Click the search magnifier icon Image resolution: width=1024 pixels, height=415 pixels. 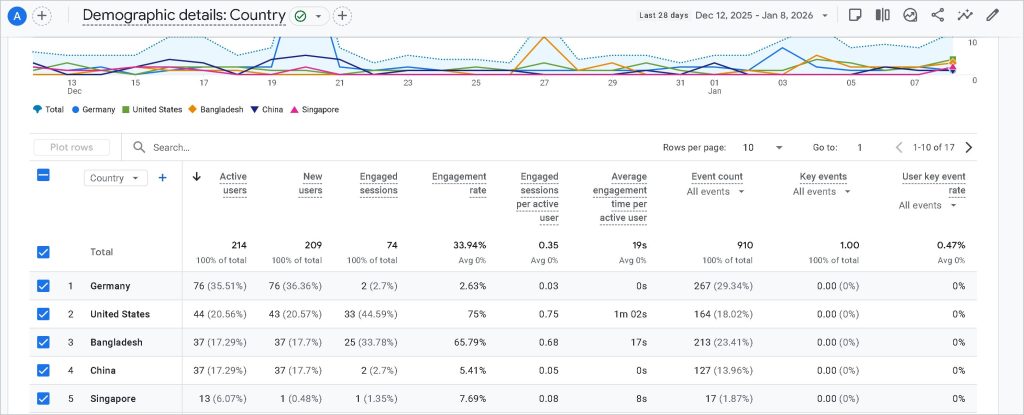pyautogui.click(x=139, y=147)
